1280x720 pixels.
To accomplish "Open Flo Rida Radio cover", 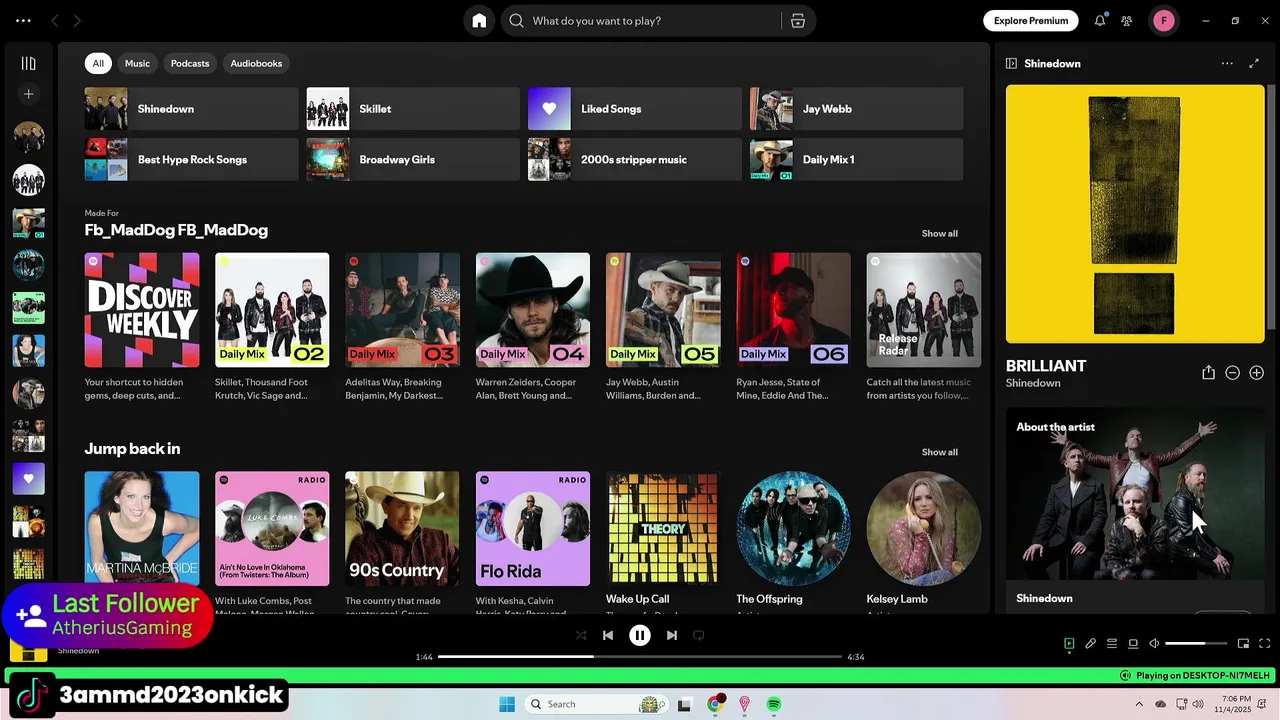I will point(533,529).
